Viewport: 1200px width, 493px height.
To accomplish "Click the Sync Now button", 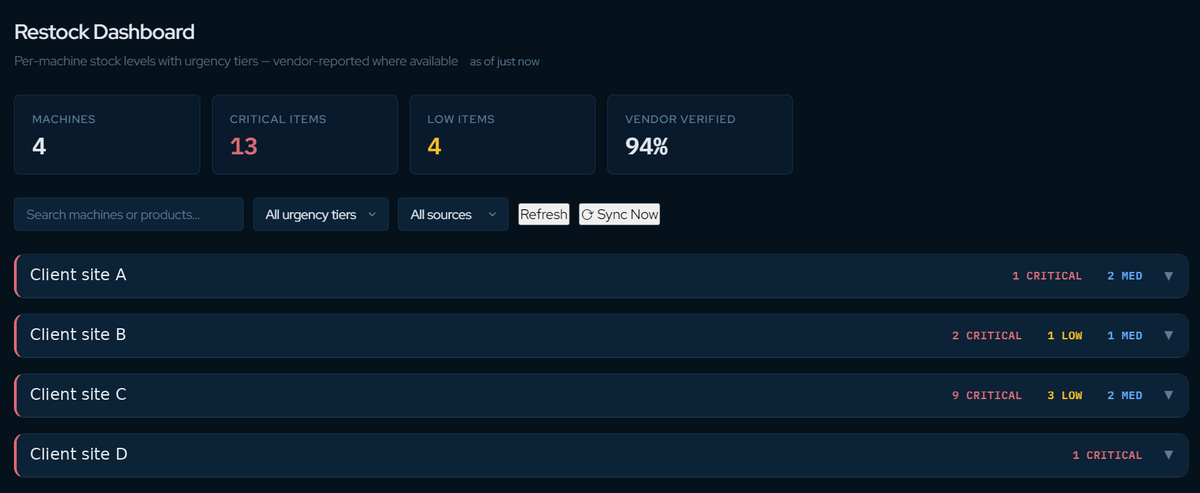I will (619, 214).
